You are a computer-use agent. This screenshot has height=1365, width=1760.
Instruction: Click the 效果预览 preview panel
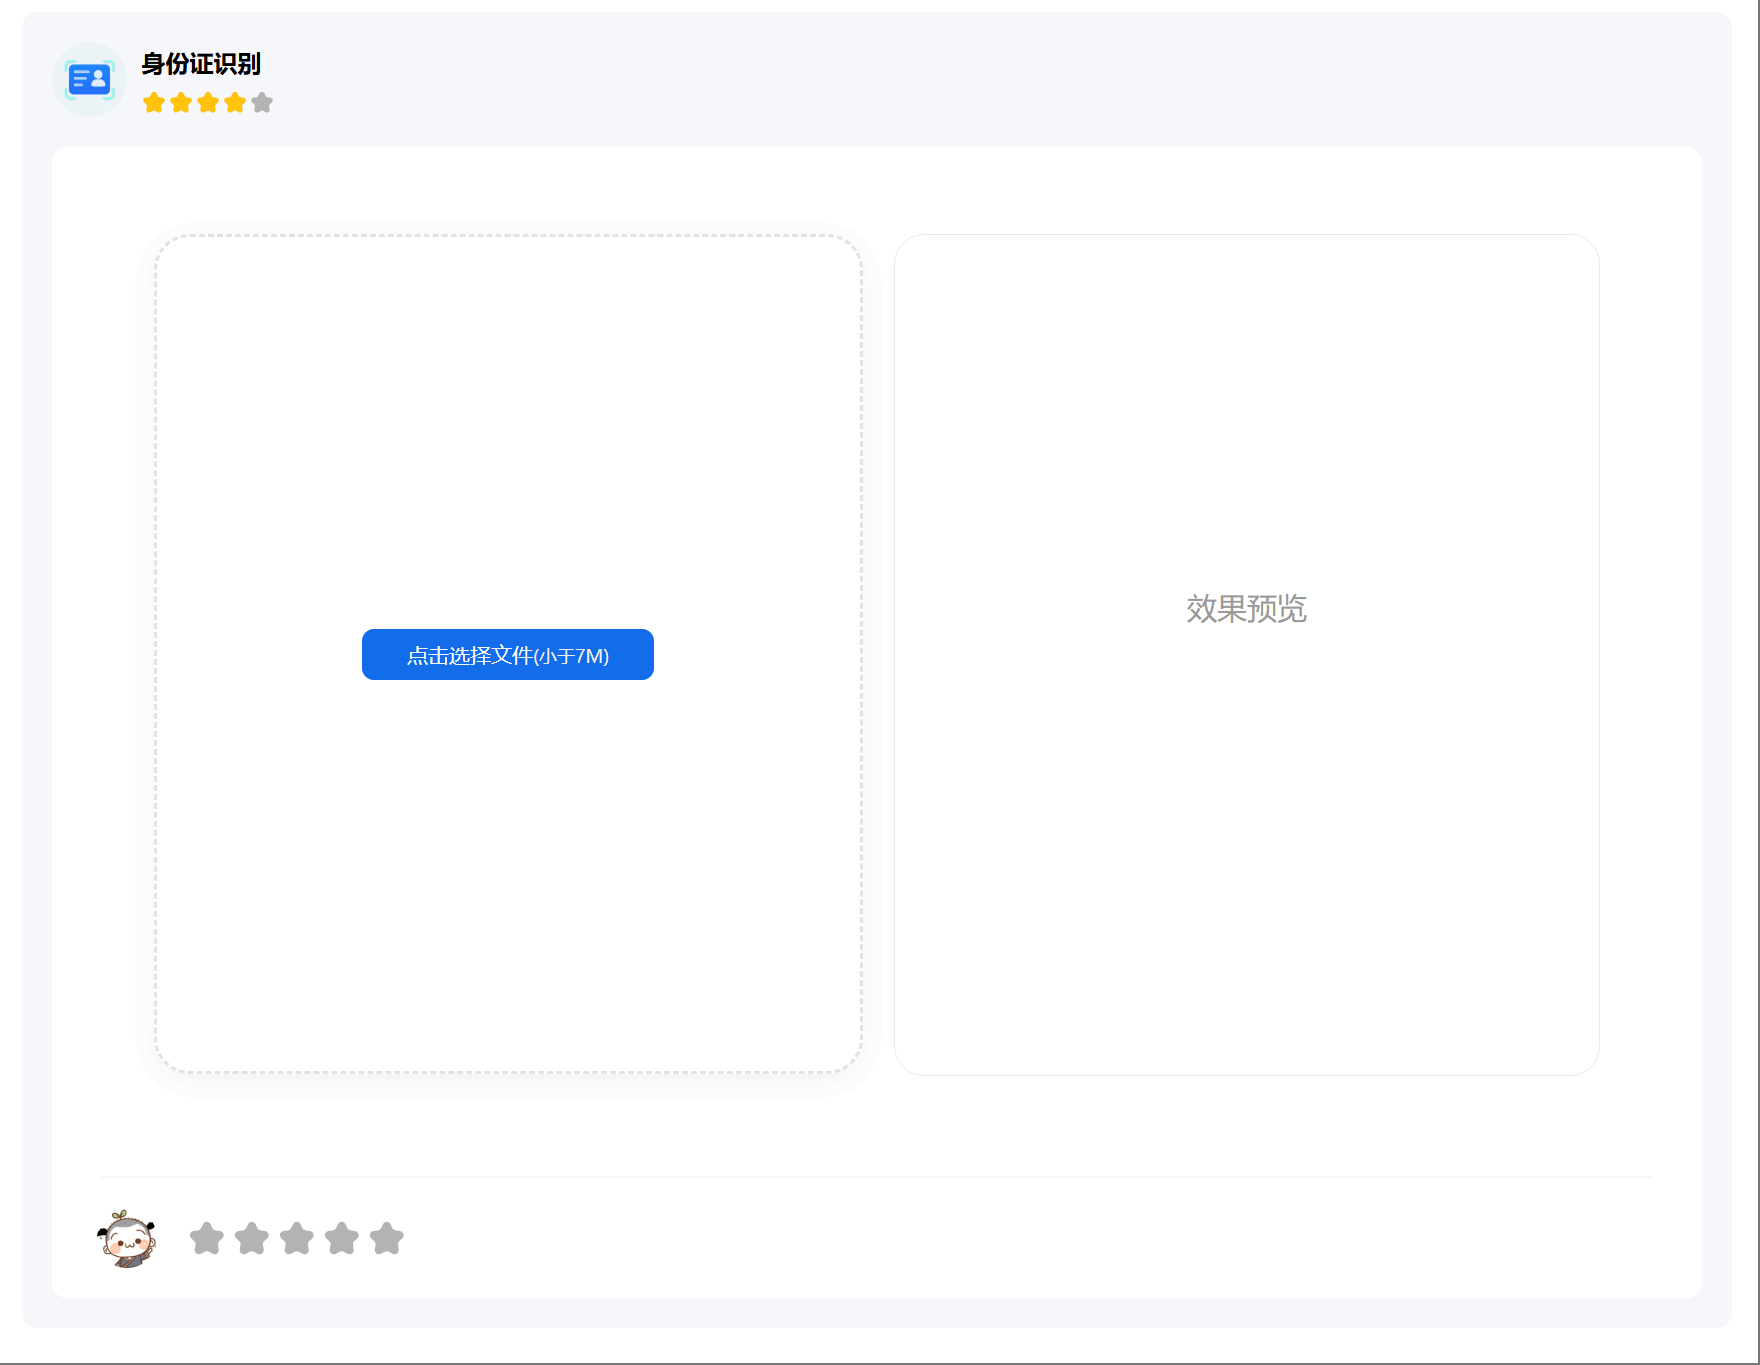click(x=1247, y=655)
